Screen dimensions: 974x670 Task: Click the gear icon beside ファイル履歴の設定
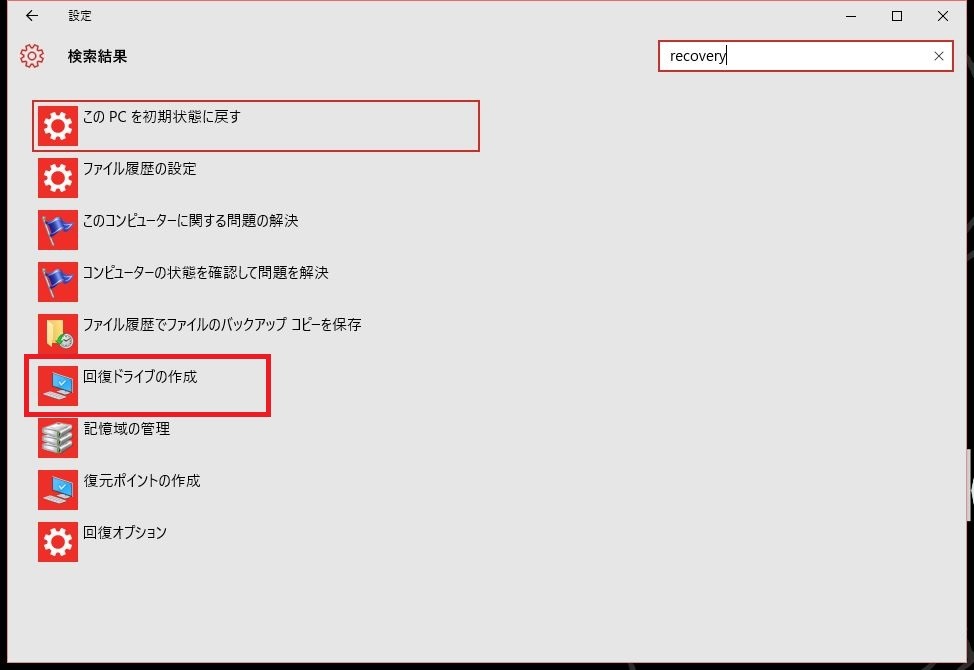[58, 178]
